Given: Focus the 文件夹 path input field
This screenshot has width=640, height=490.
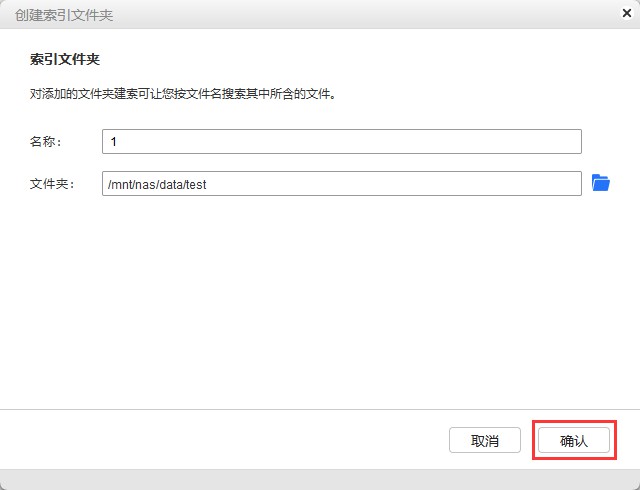Looking at the screenshot, I should click(341, 184).
